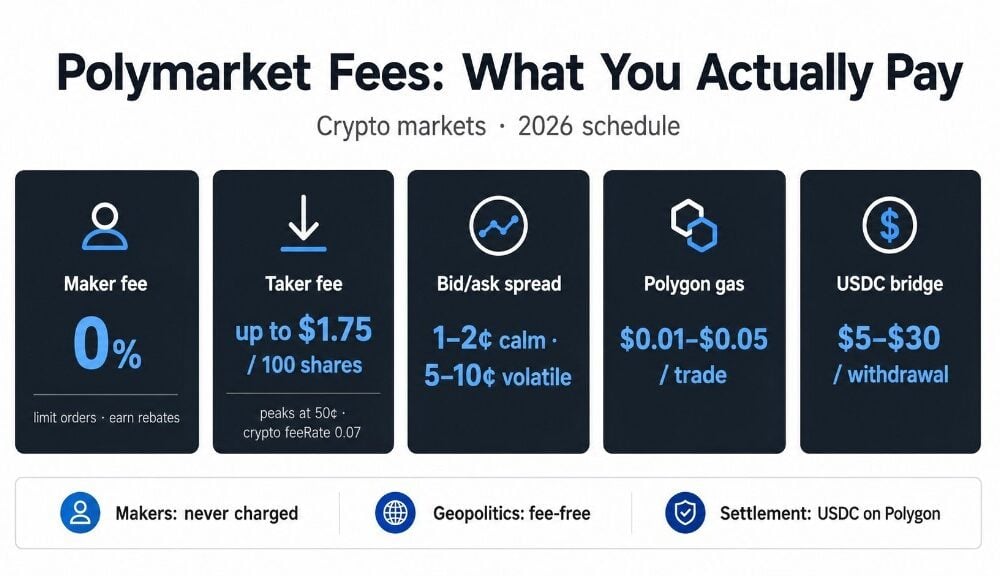This screenshot has height=576, width=1000.
Task: Click the globe icon beside Geopolitics
Action: tap(395, 513)
